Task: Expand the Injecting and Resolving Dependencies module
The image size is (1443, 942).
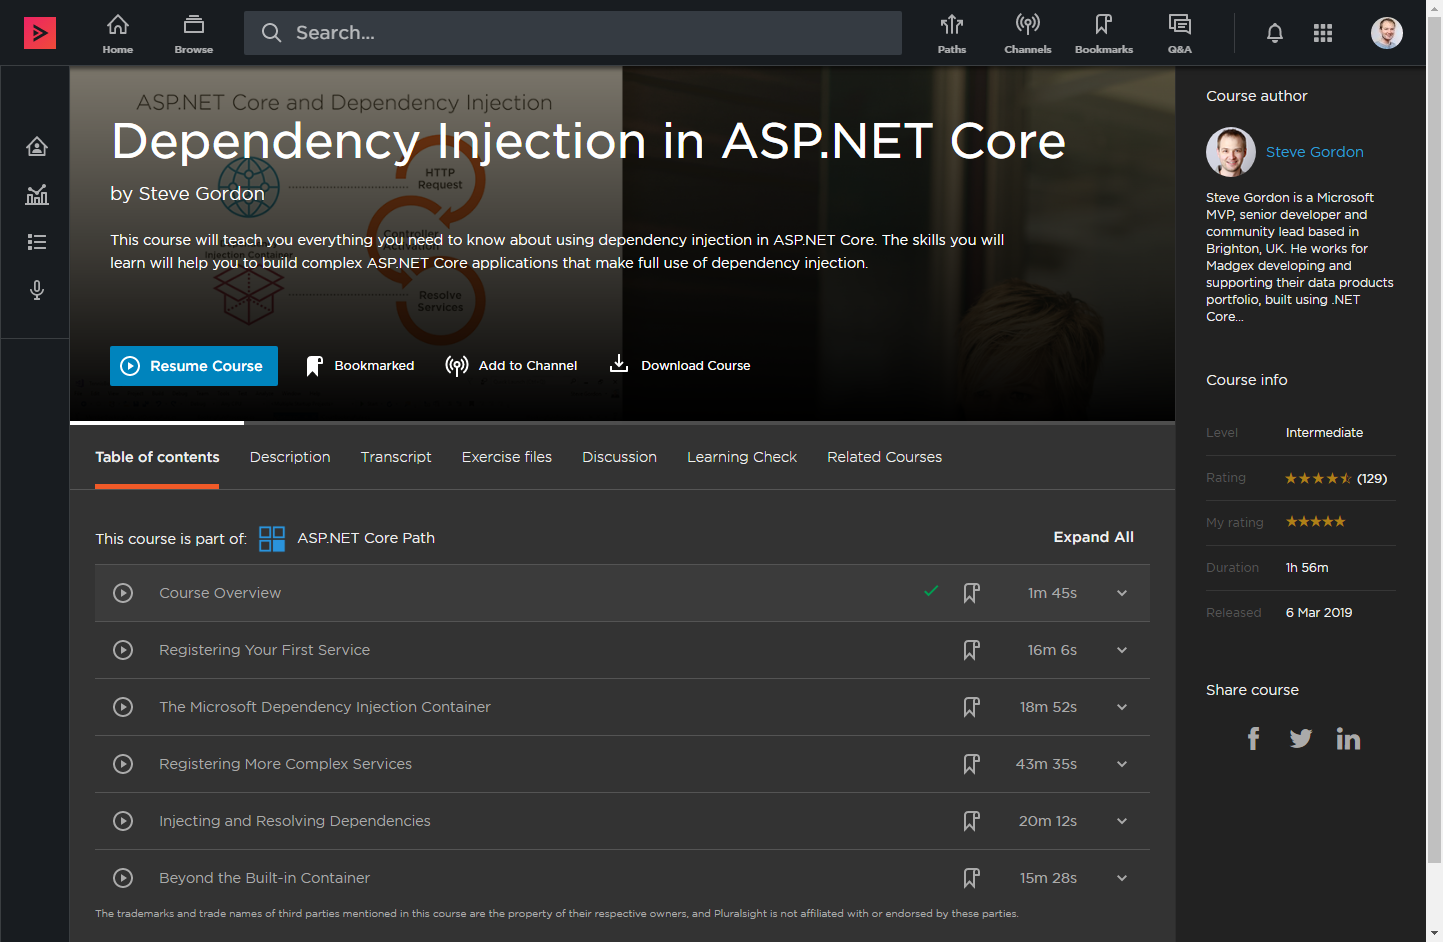Action: coord(1122,821)
